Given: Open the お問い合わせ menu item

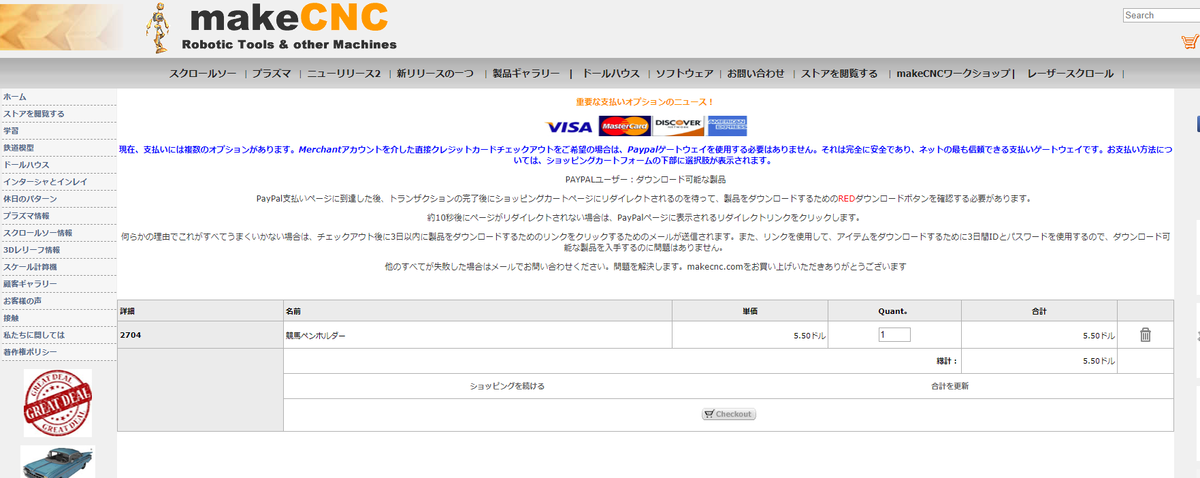Looking at the screenshot, I should click(756, 73).
